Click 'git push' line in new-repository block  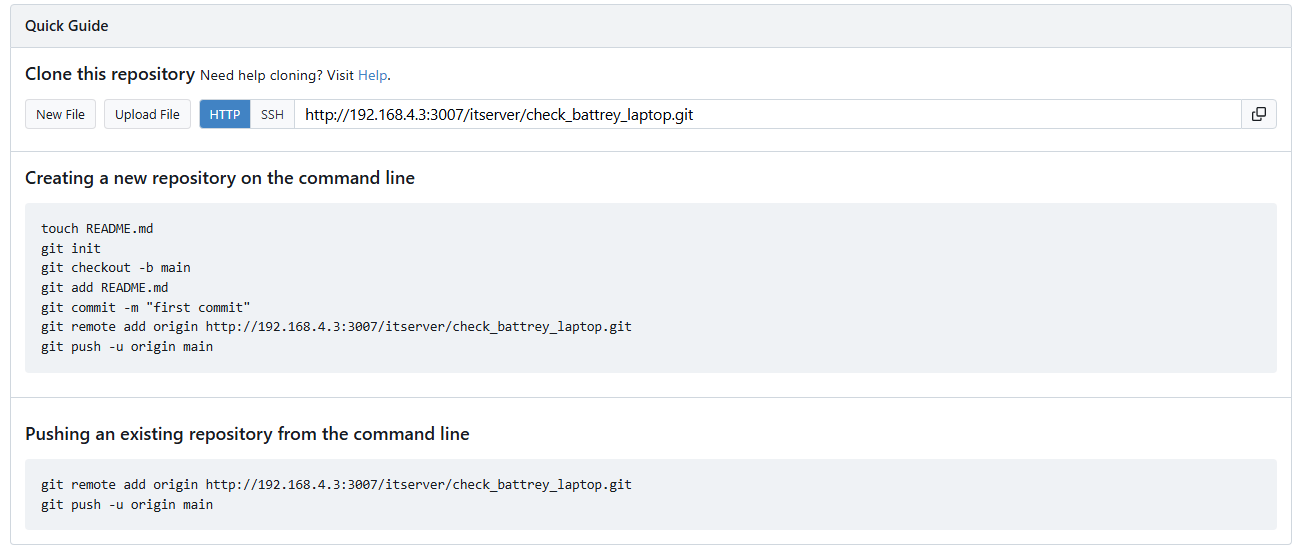click(127, 347)
